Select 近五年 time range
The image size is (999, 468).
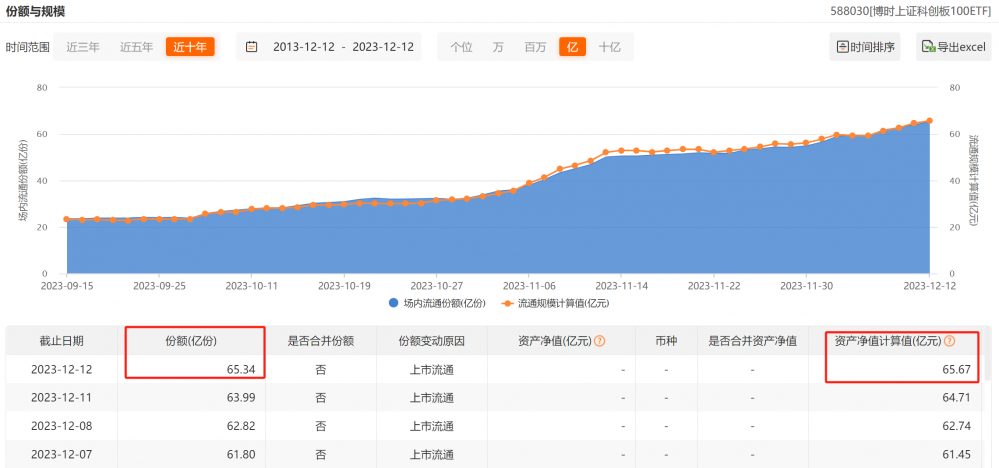(x=136, y=47)
